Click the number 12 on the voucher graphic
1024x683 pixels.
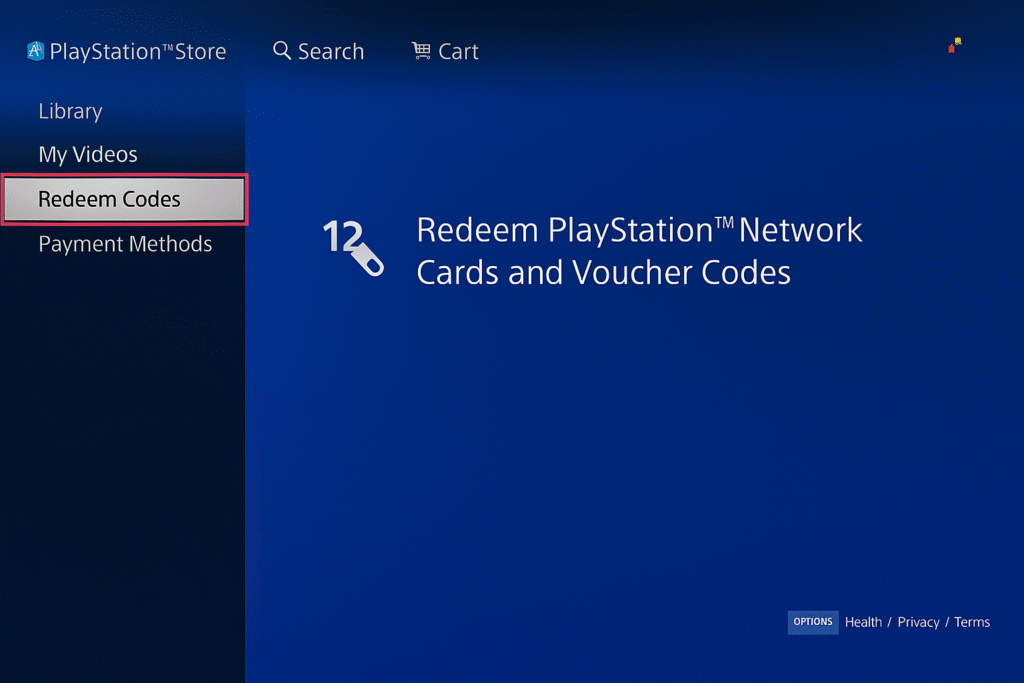[x=342, y=236]
